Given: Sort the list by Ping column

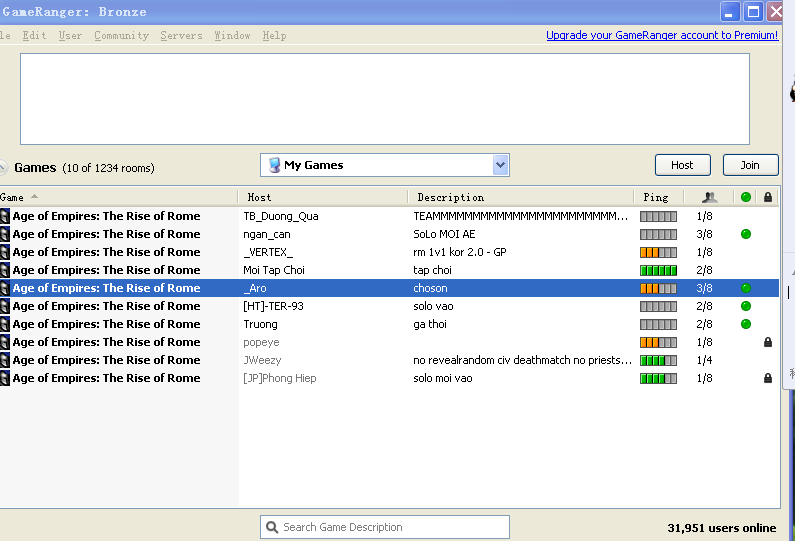Looking at the screenshot, I should pyautogui.click(x=656, y=197).
